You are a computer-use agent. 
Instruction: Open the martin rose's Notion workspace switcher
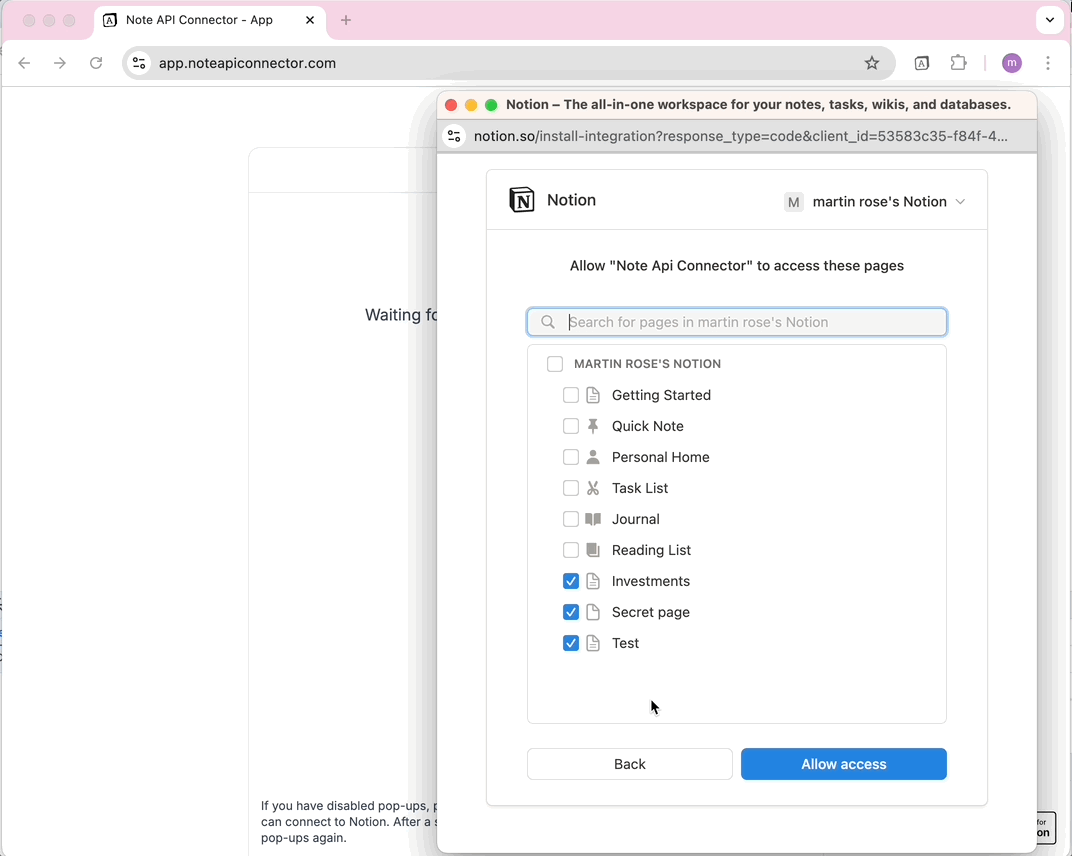point(875,201)
